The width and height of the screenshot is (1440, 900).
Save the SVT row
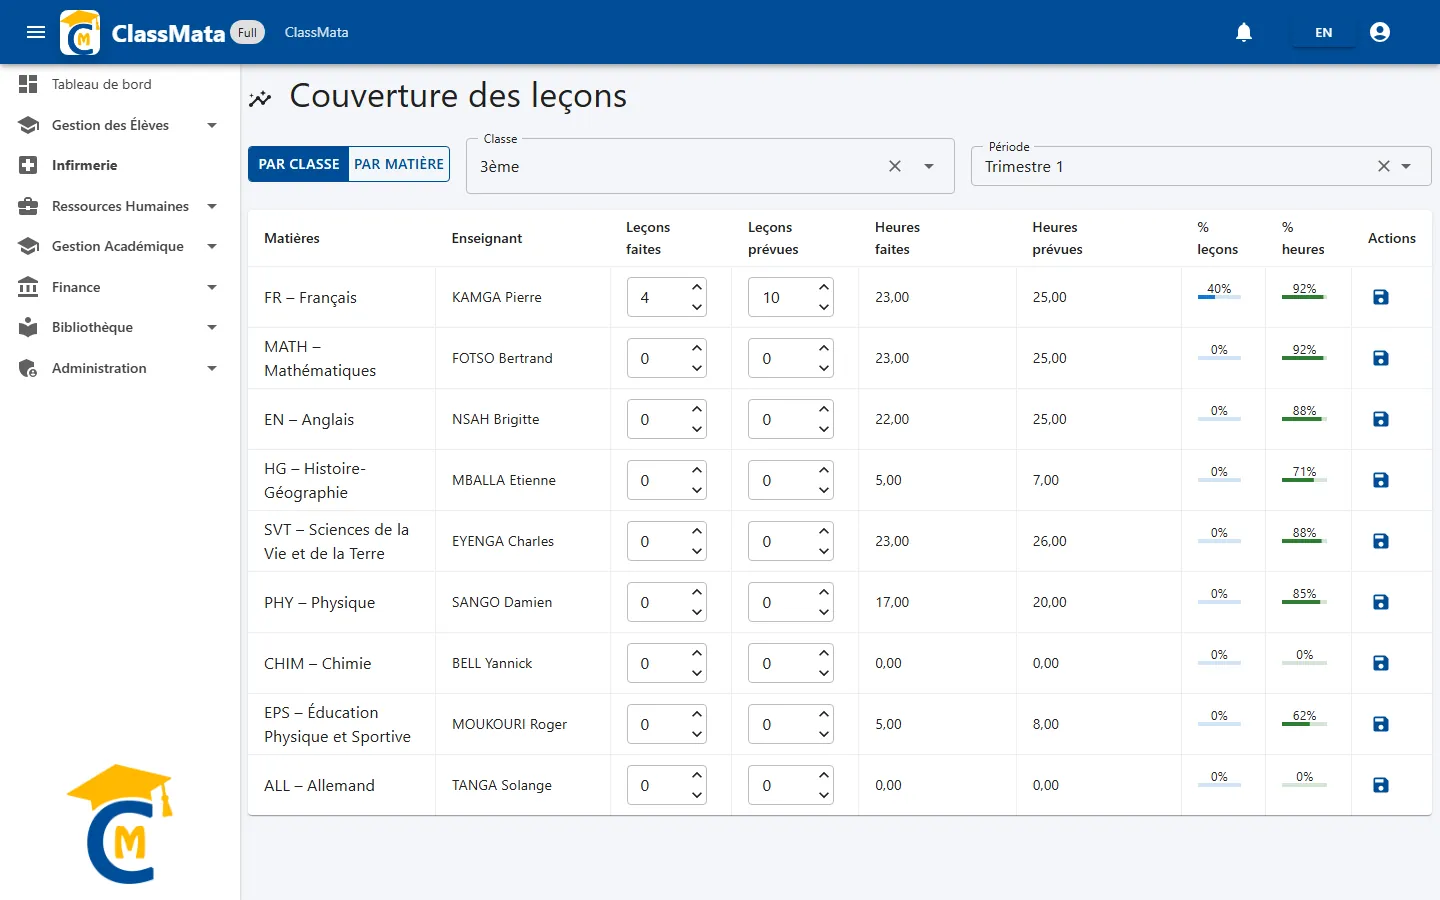coord(1381,541)
